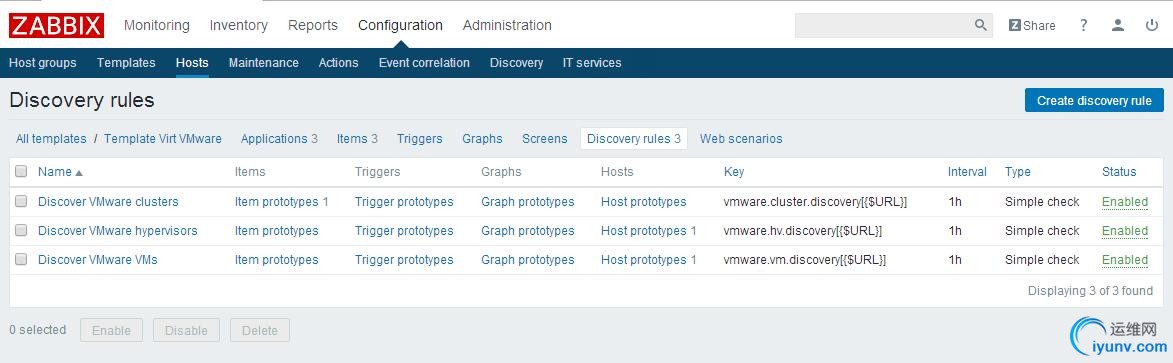Viewport: 1173px width, 363px height.
Task: Check the Discover VMware hypervisors row checkbox
Action: click(x=21, y=231)
